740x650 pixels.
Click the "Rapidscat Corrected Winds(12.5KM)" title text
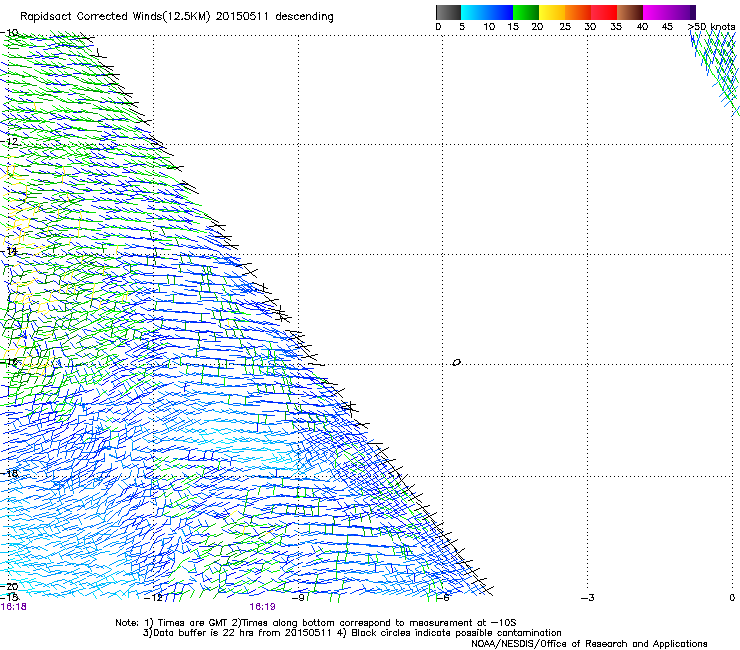(x=115, y=17)
